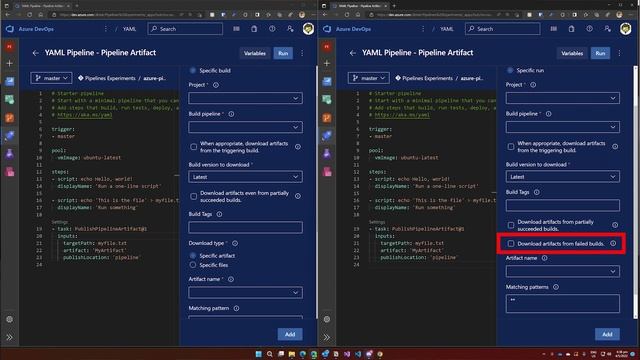Image resolution: width=640 pixels, height=360 pixels.
Task: Open Marketplace shopping bag icon in right window
Action: pos(571,29)
